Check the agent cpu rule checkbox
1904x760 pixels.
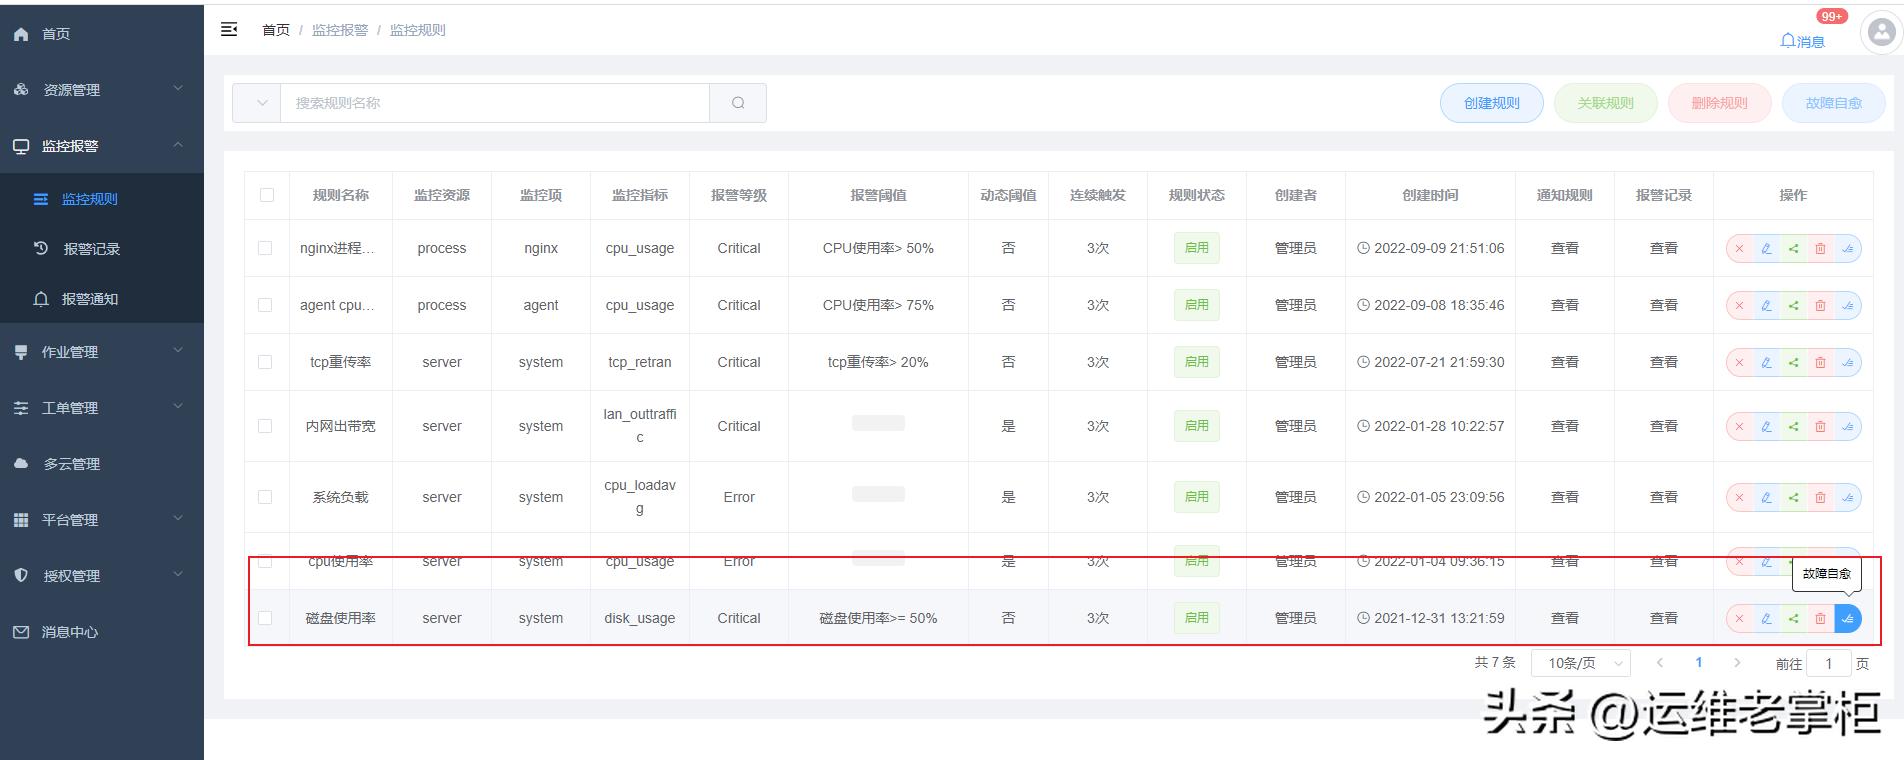pos(265,305)
